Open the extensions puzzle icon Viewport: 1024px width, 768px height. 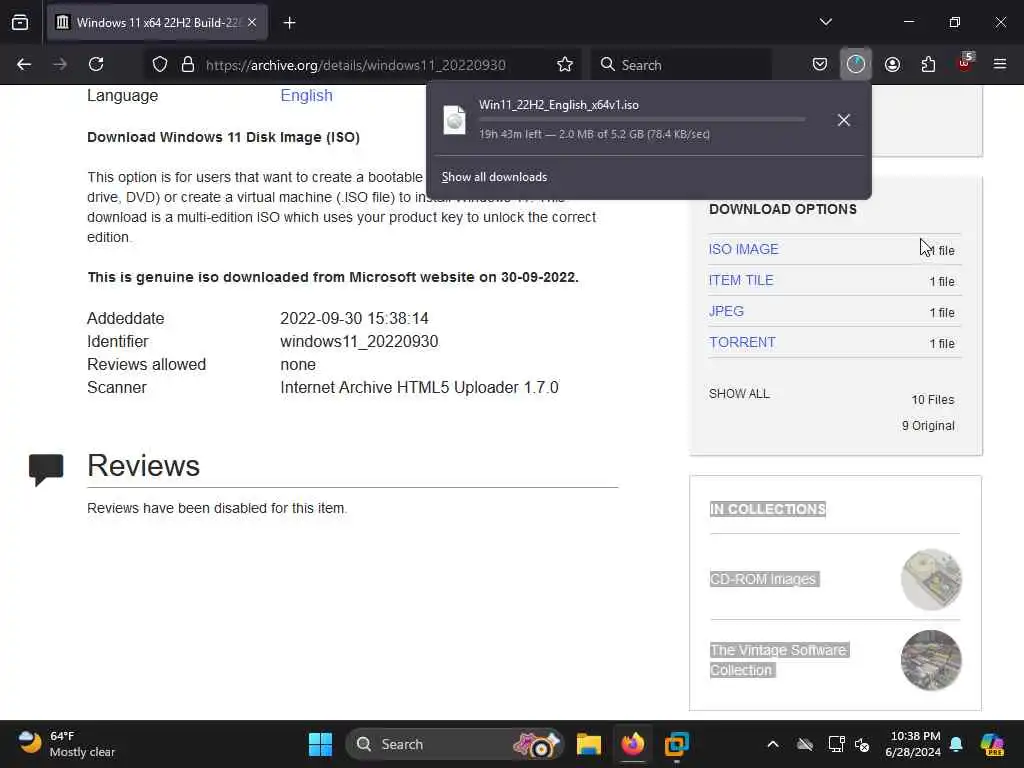click(928, 64)
